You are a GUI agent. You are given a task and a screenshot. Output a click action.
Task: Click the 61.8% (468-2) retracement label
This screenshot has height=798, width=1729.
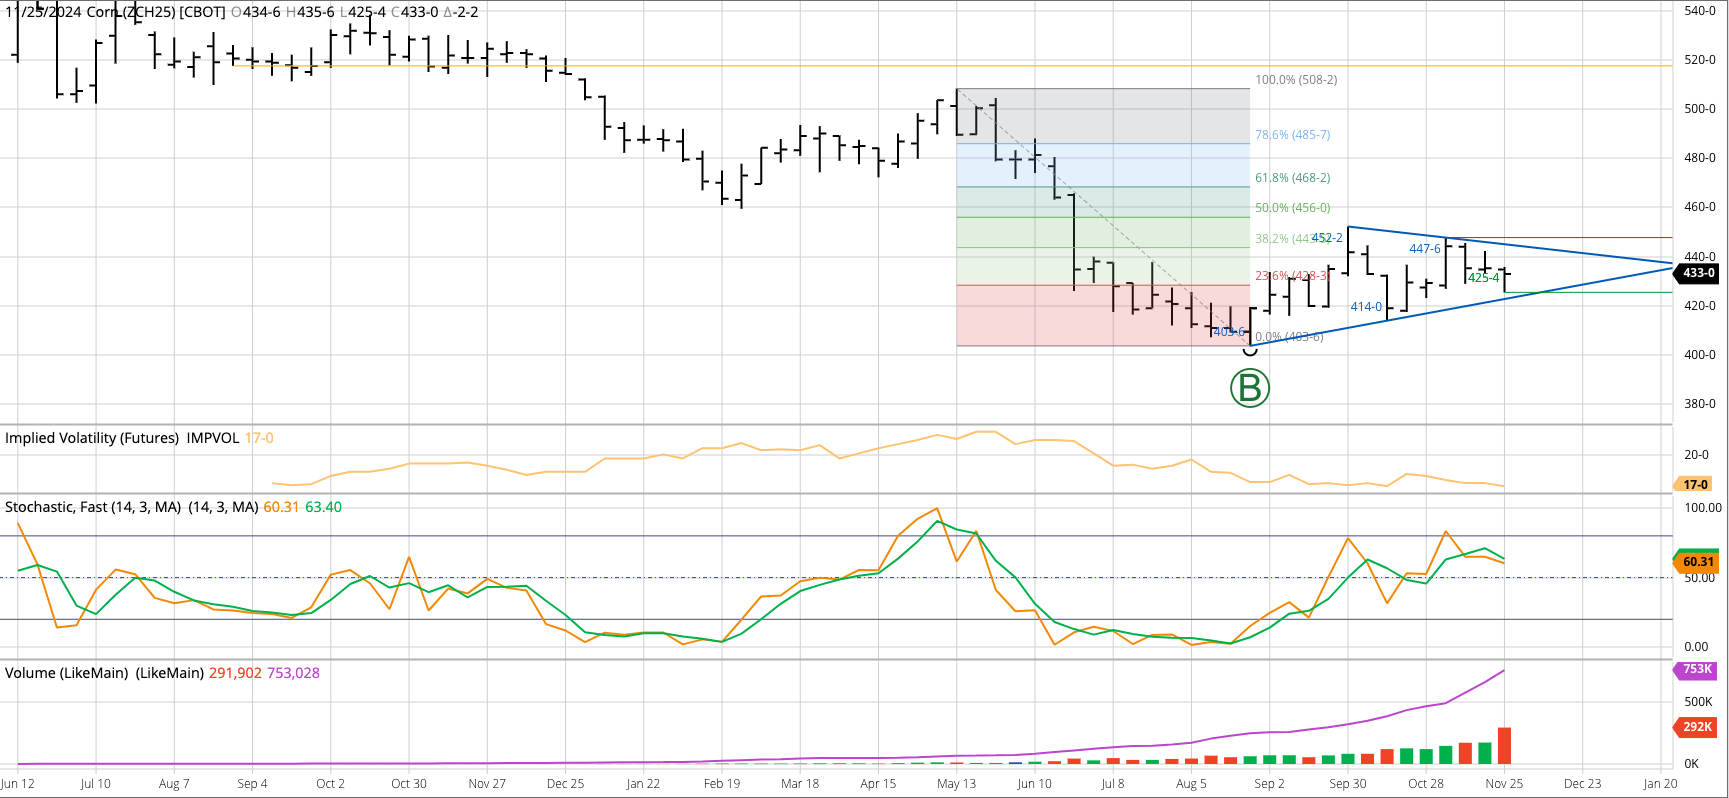[1292, 178]
